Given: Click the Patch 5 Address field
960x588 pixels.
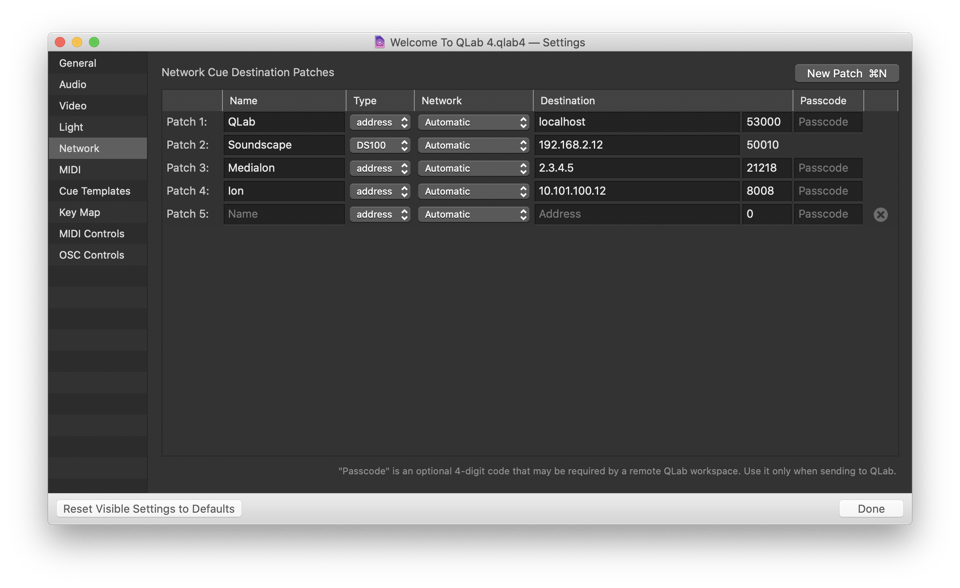Looking at the screenshot, I should coord(636,214).
